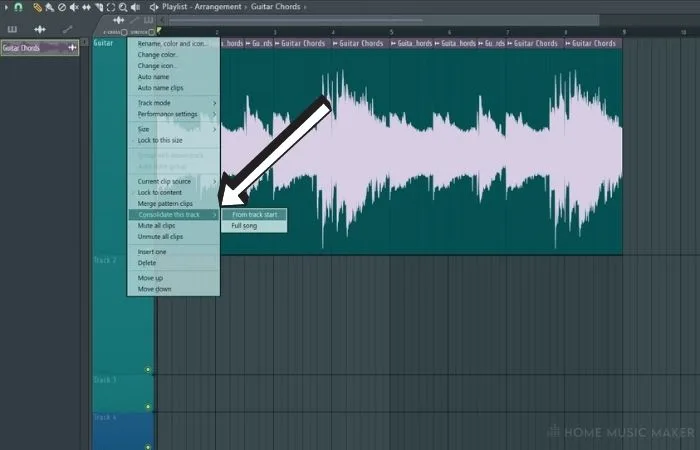700x450 pixels.
Task: Expand Consolidate this track submenu
Action: (x=173, y=215)
